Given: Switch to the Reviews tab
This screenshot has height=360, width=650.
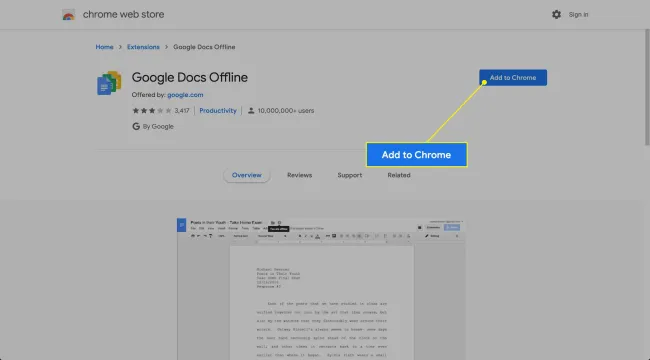Looking at the screenshot, I should pyautogui.click(x=299, y=175).
